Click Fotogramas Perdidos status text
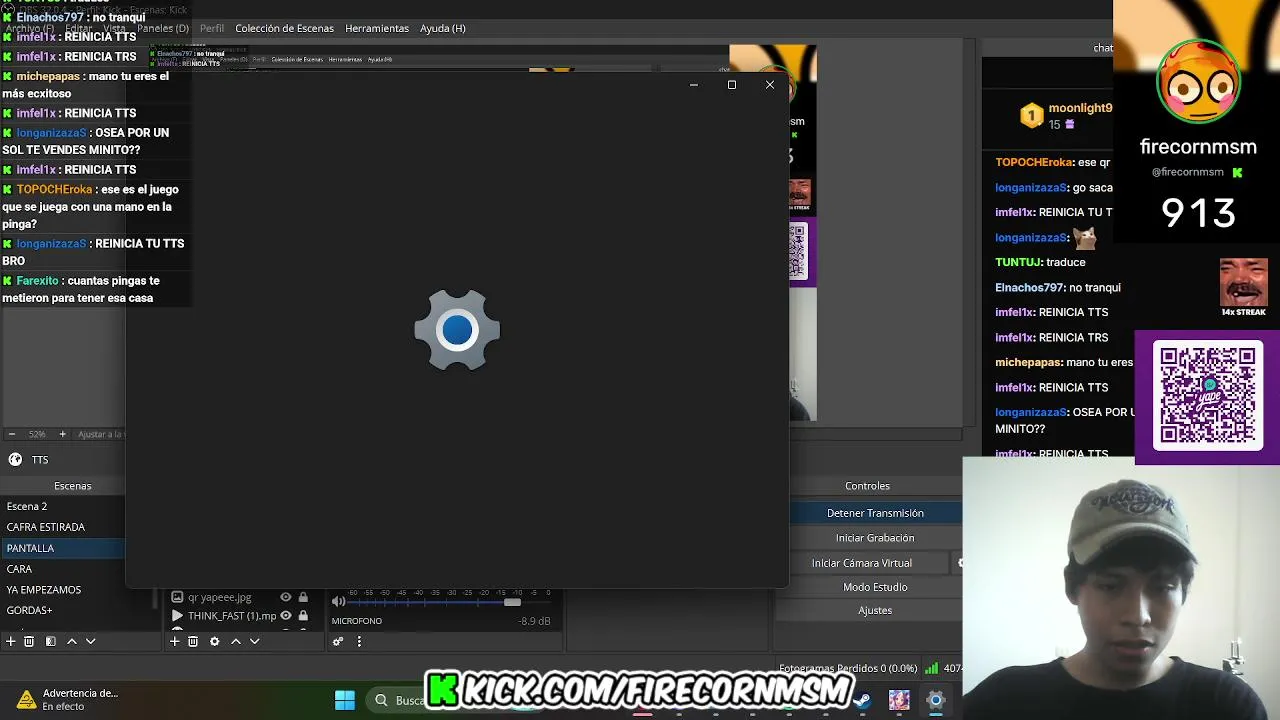The height and width of the screenshot is (720, 1280). [848, 668]
